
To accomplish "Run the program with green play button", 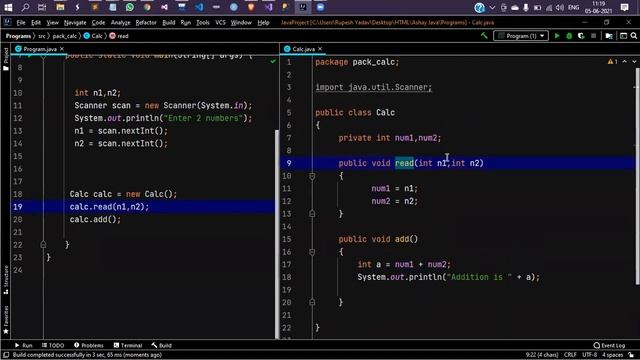I will pos(557,36).
